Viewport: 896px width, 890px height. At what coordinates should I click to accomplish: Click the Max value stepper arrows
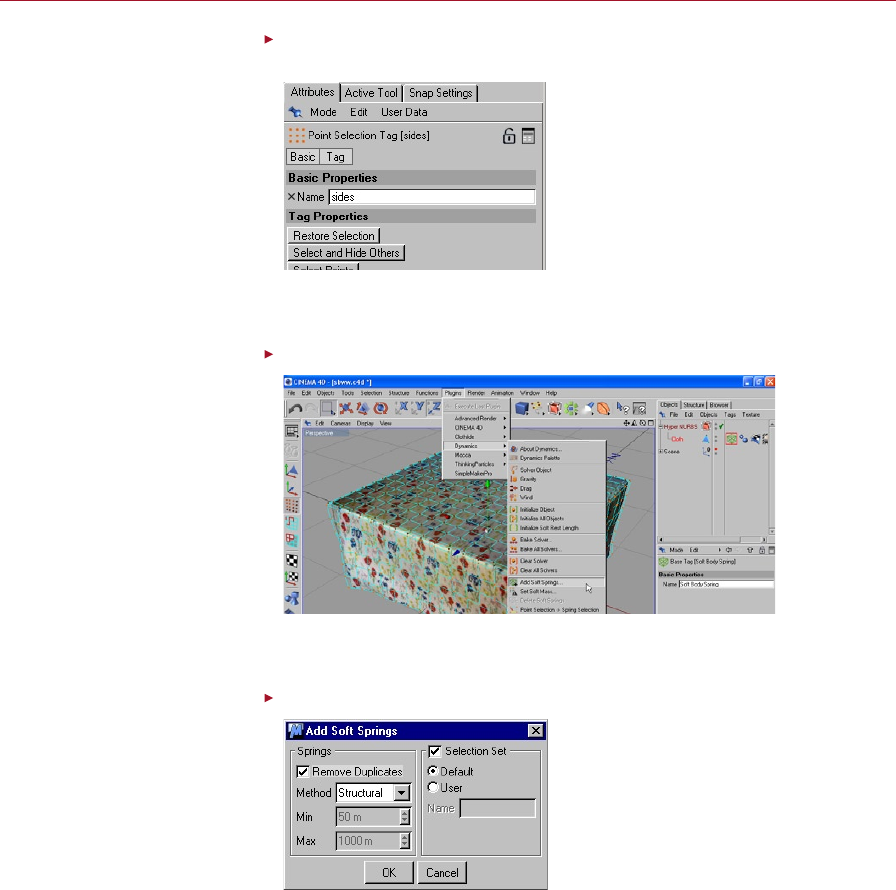point(405,841)
